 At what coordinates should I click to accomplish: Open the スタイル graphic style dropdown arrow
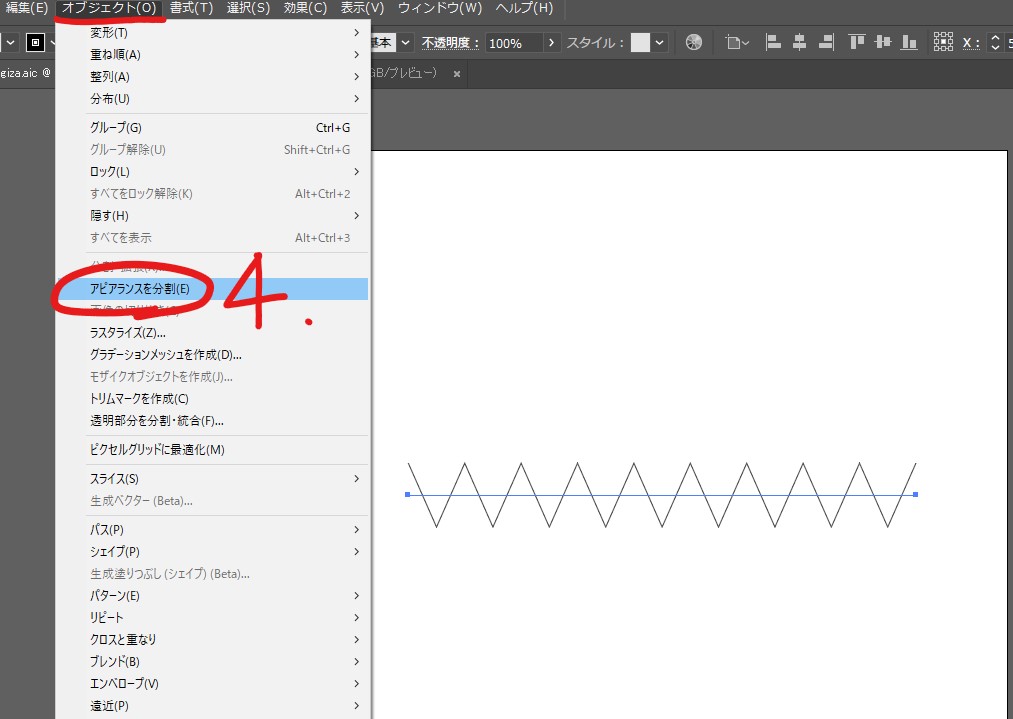(x=659, y=43)
